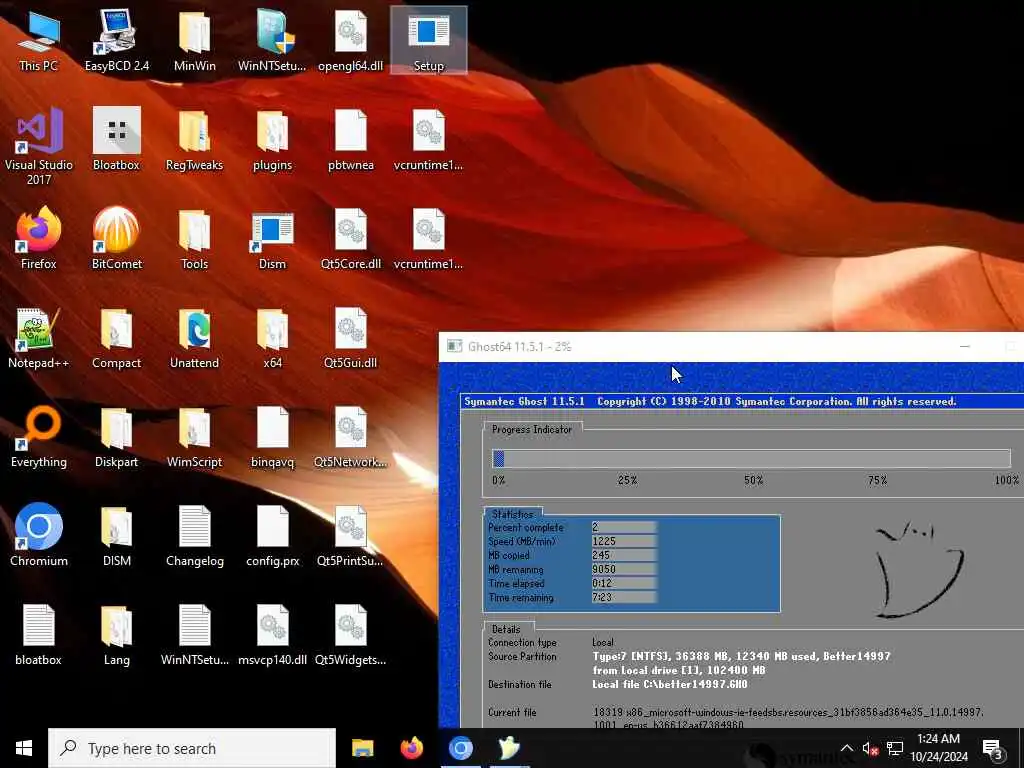Select the opengl64.dll file
This screenshot has height=768, width=1024.
pos(351,40)
